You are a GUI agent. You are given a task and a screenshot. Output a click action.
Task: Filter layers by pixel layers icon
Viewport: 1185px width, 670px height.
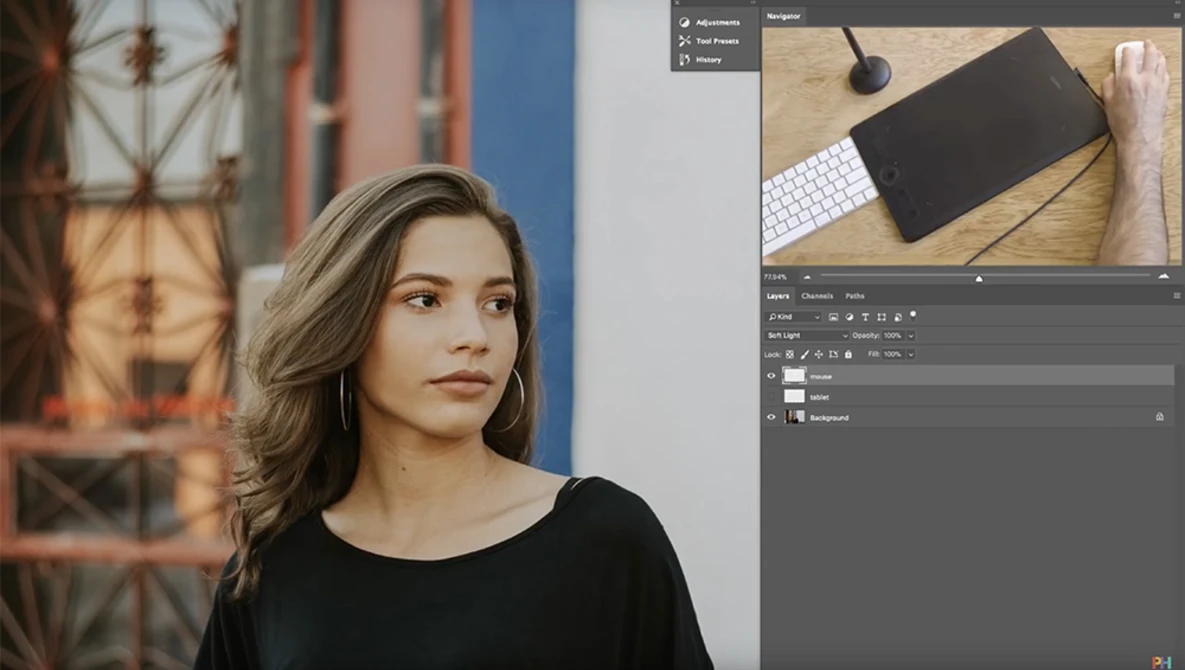(834, 317)
